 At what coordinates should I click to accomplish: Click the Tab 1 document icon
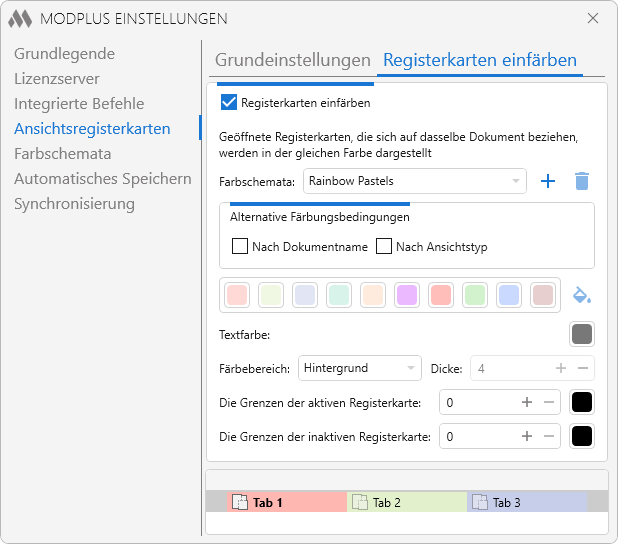click(x=240, y=502)
